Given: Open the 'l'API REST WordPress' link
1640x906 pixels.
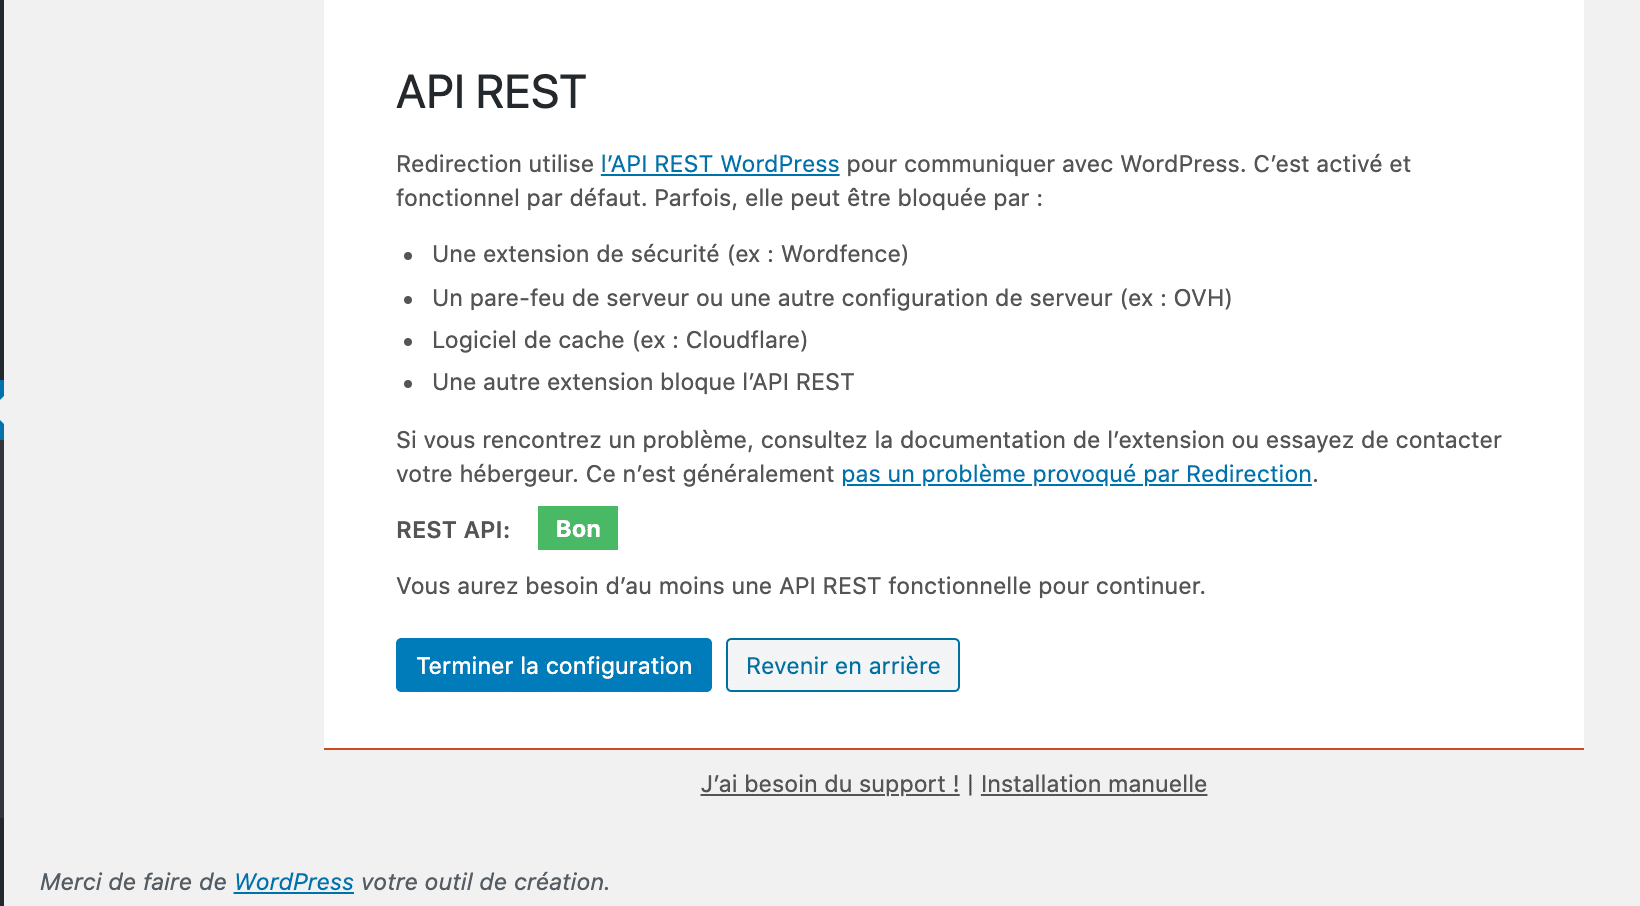Looking at the screenshot, I should [x=719, y=164].
